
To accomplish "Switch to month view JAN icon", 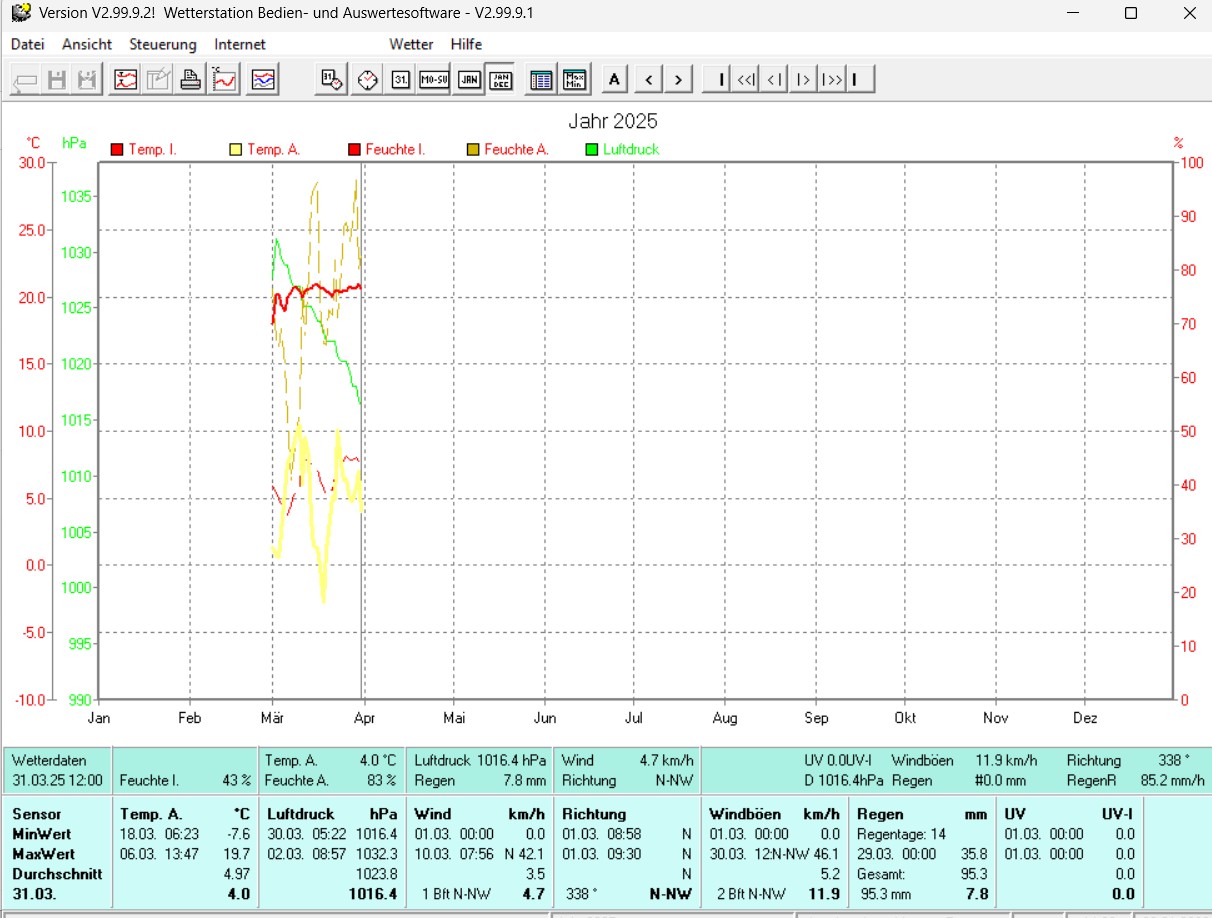I will pyautogui.click(x=469, y=80).
